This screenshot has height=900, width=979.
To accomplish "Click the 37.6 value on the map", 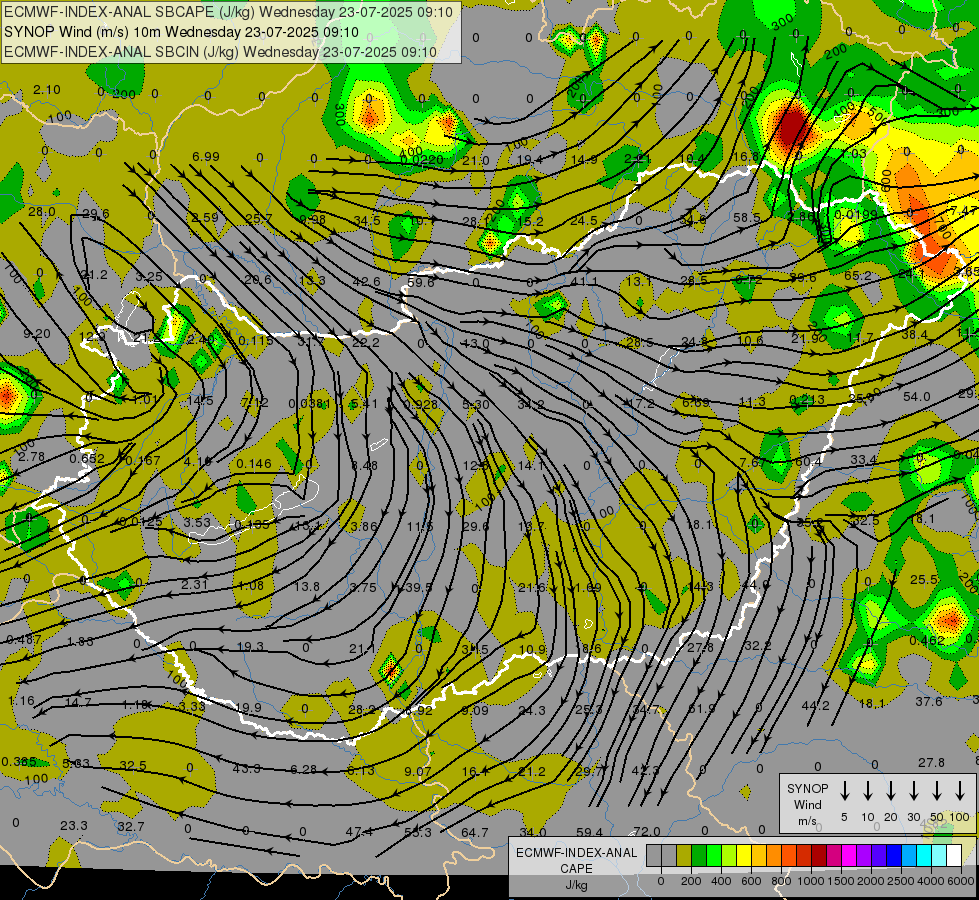I will coord(928,701).
